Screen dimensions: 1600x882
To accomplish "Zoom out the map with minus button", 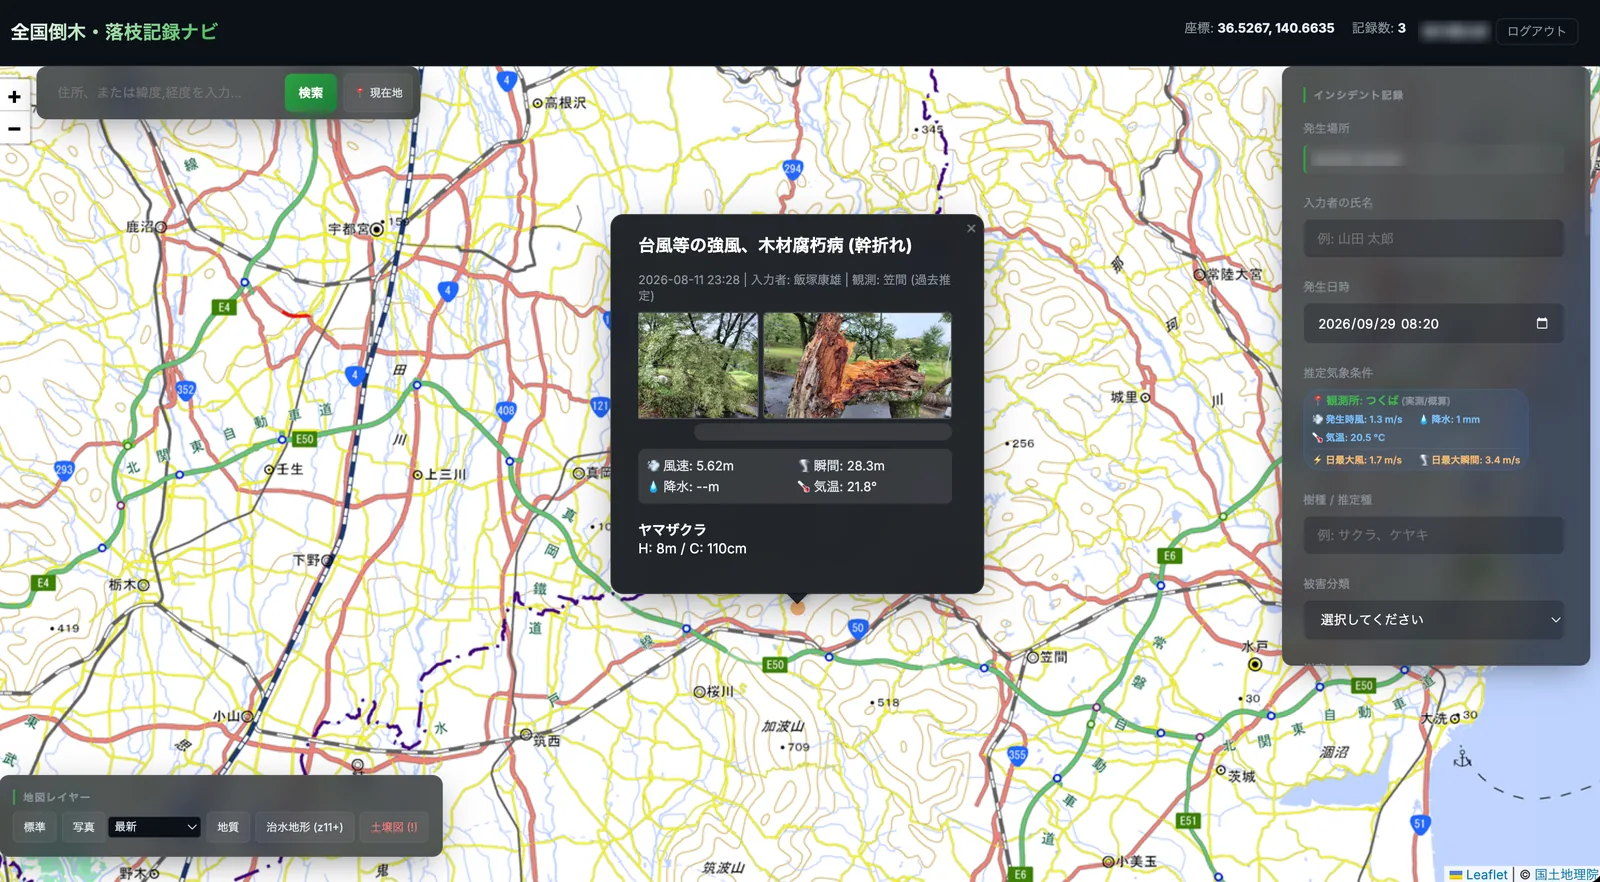I will point(14,128).
